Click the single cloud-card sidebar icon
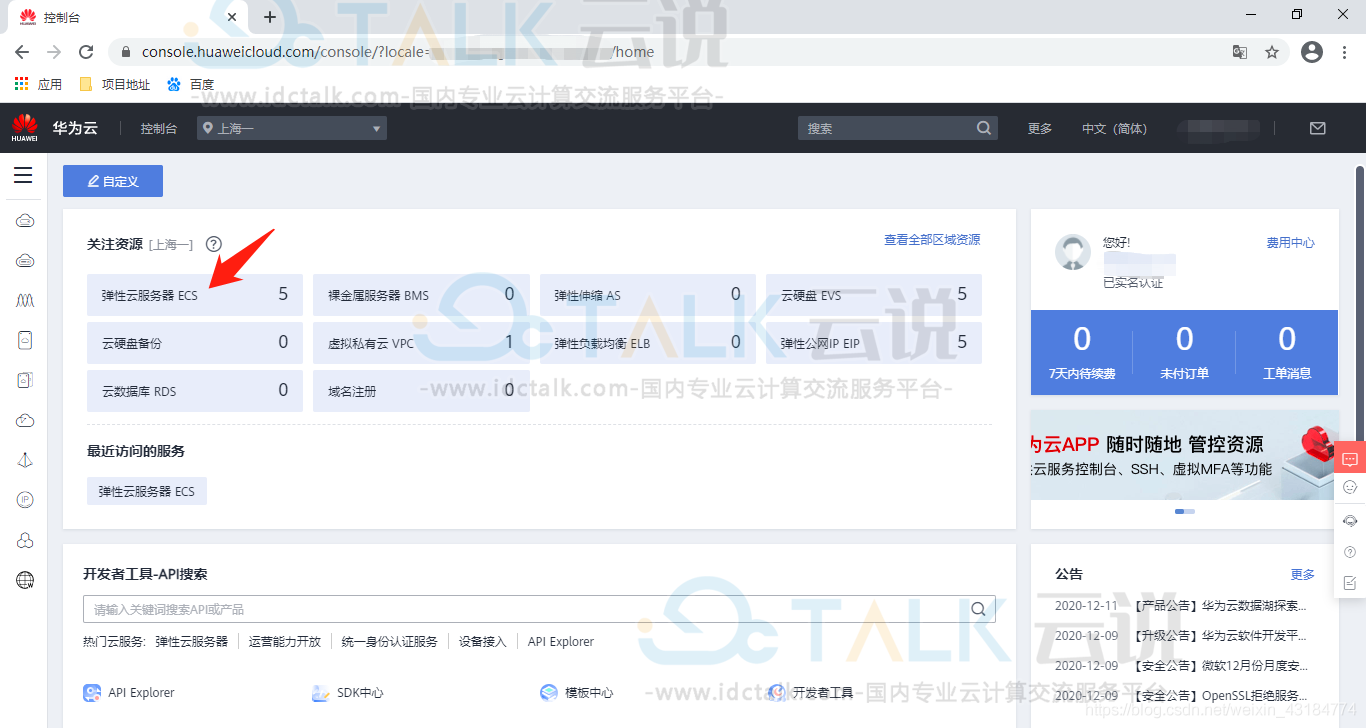Viewport: 1366px width, 728px height. [25, 340]
